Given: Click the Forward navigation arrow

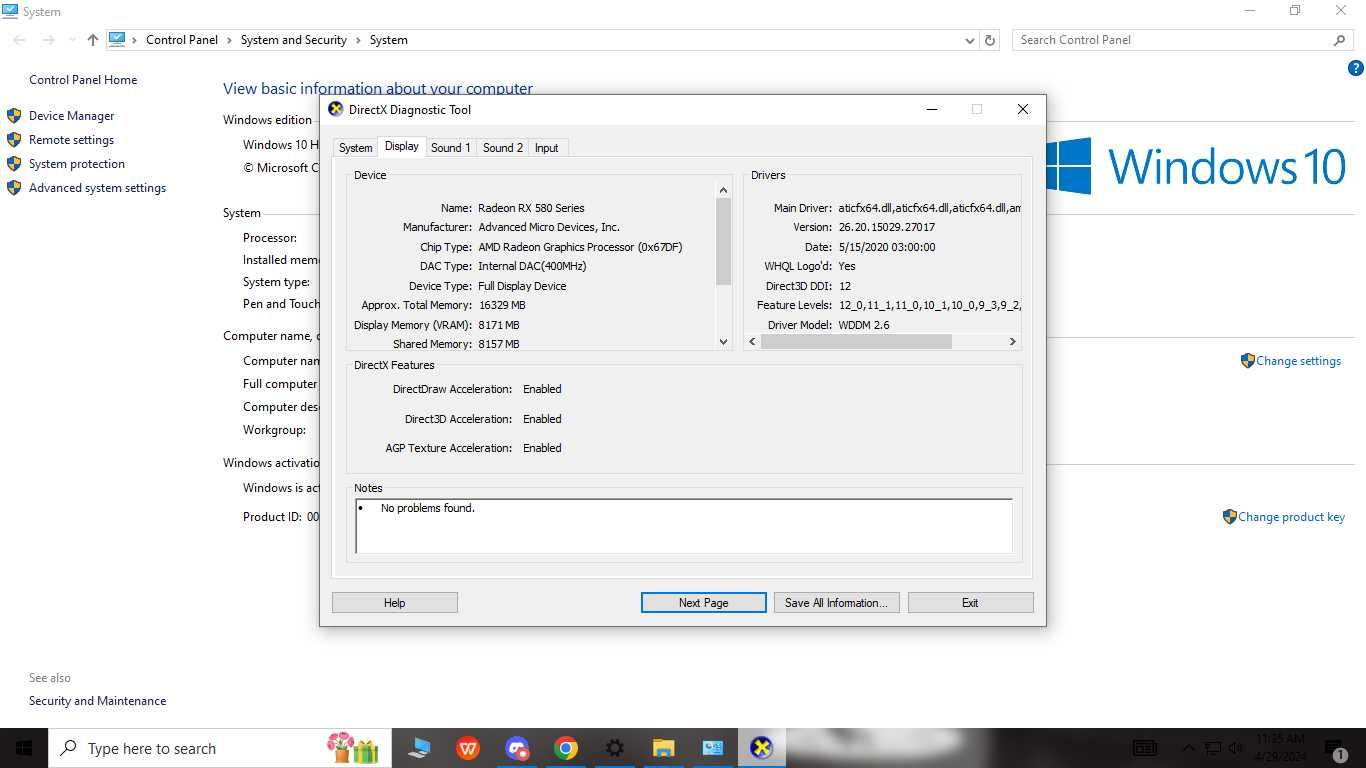Looking at the screenshot, I should (x=48, y=40).
